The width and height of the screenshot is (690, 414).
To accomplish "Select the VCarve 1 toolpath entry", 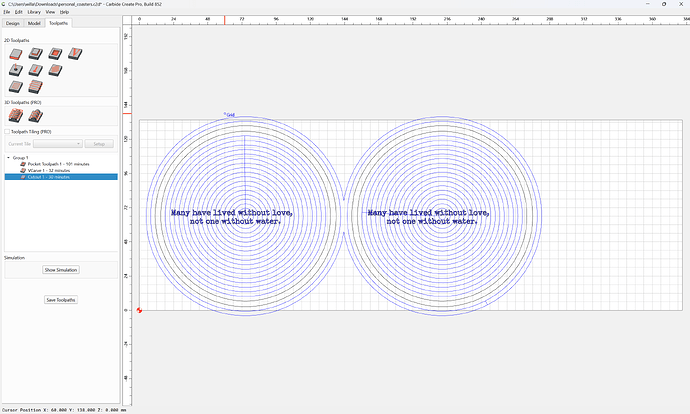I will point(45,170).
